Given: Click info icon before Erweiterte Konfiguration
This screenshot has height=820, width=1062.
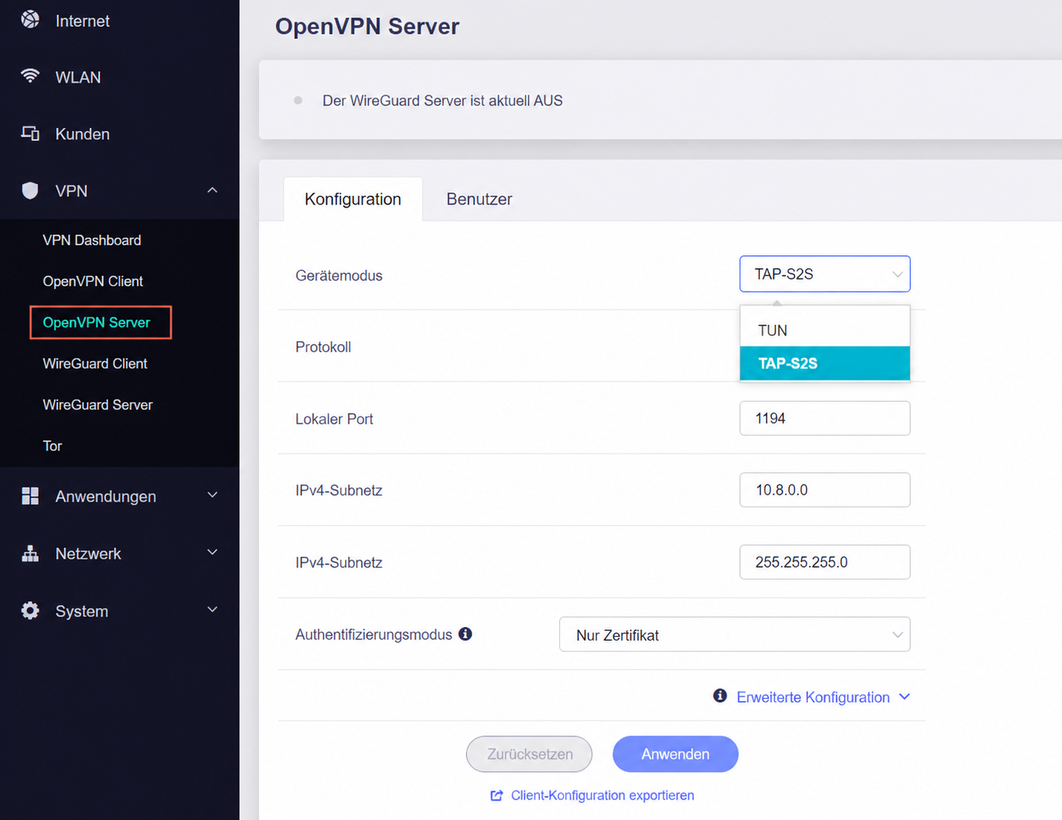Looking at the screenshot, I should point(720,695).
